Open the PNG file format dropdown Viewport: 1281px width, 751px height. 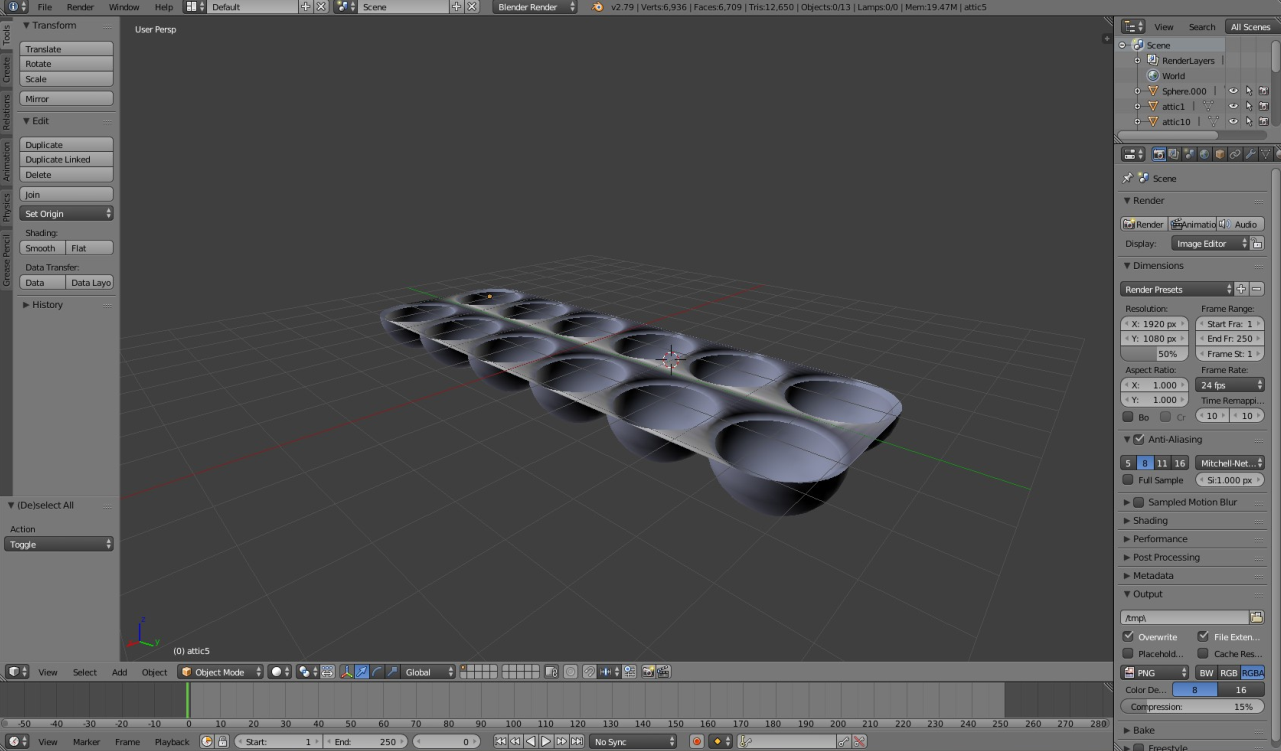pos(1155,673)
